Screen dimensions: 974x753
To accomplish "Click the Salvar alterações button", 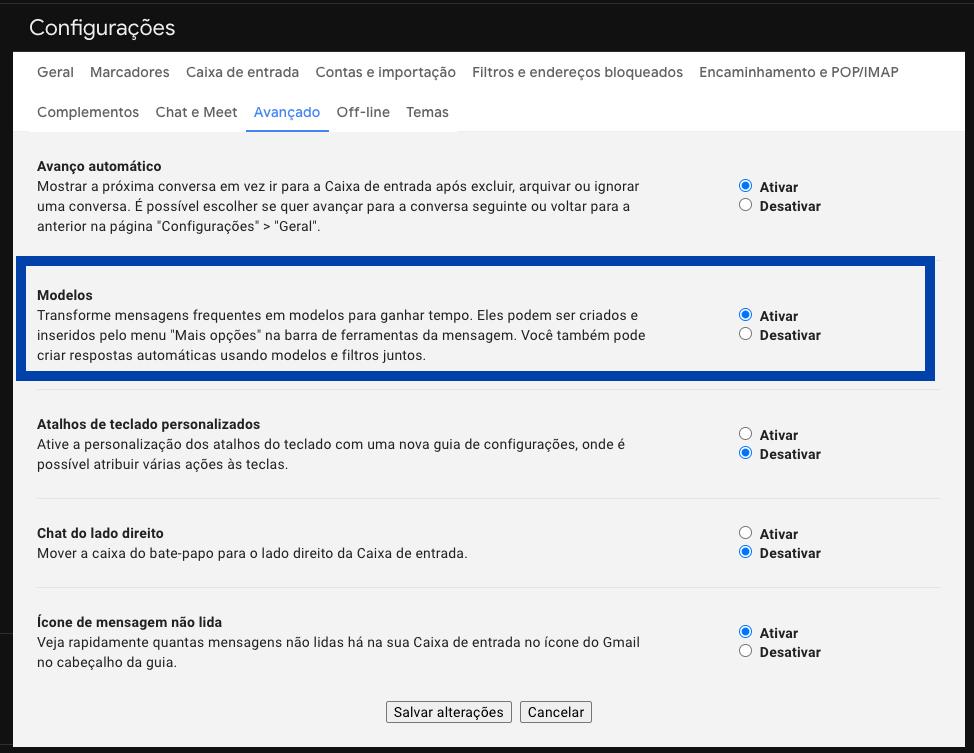I will (448, 712).
